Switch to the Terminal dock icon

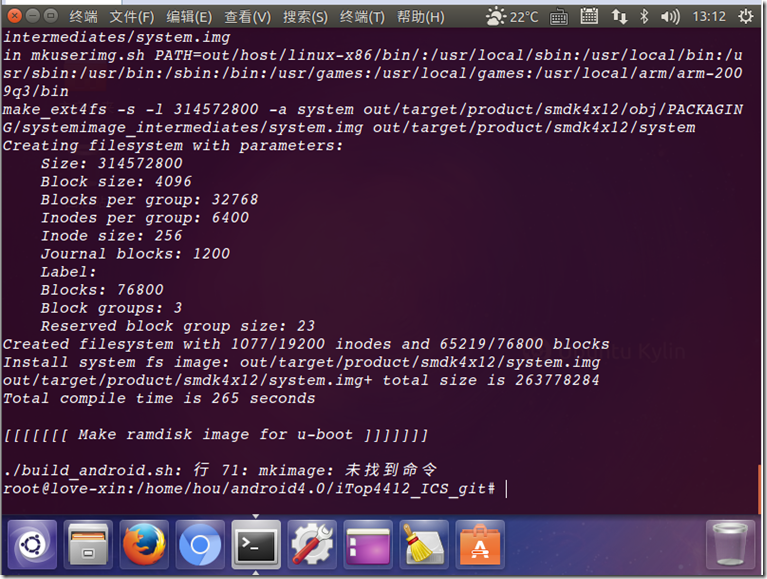click(x=256, y=544)
